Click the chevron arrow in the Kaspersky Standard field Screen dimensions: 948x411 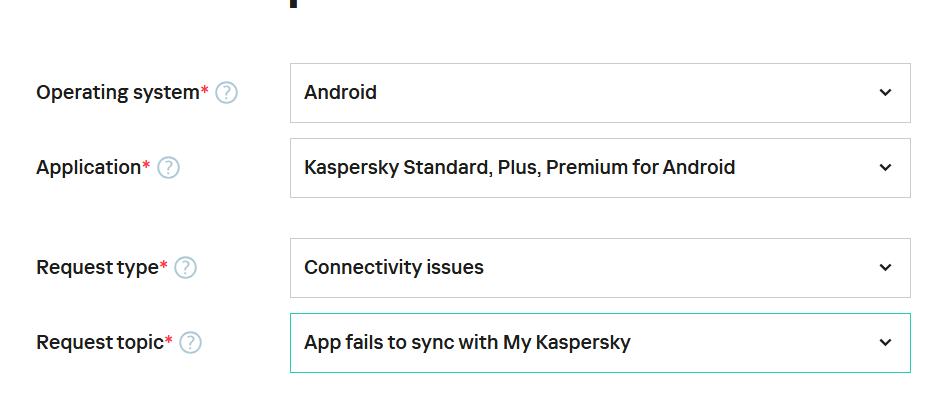coord(885,168)
